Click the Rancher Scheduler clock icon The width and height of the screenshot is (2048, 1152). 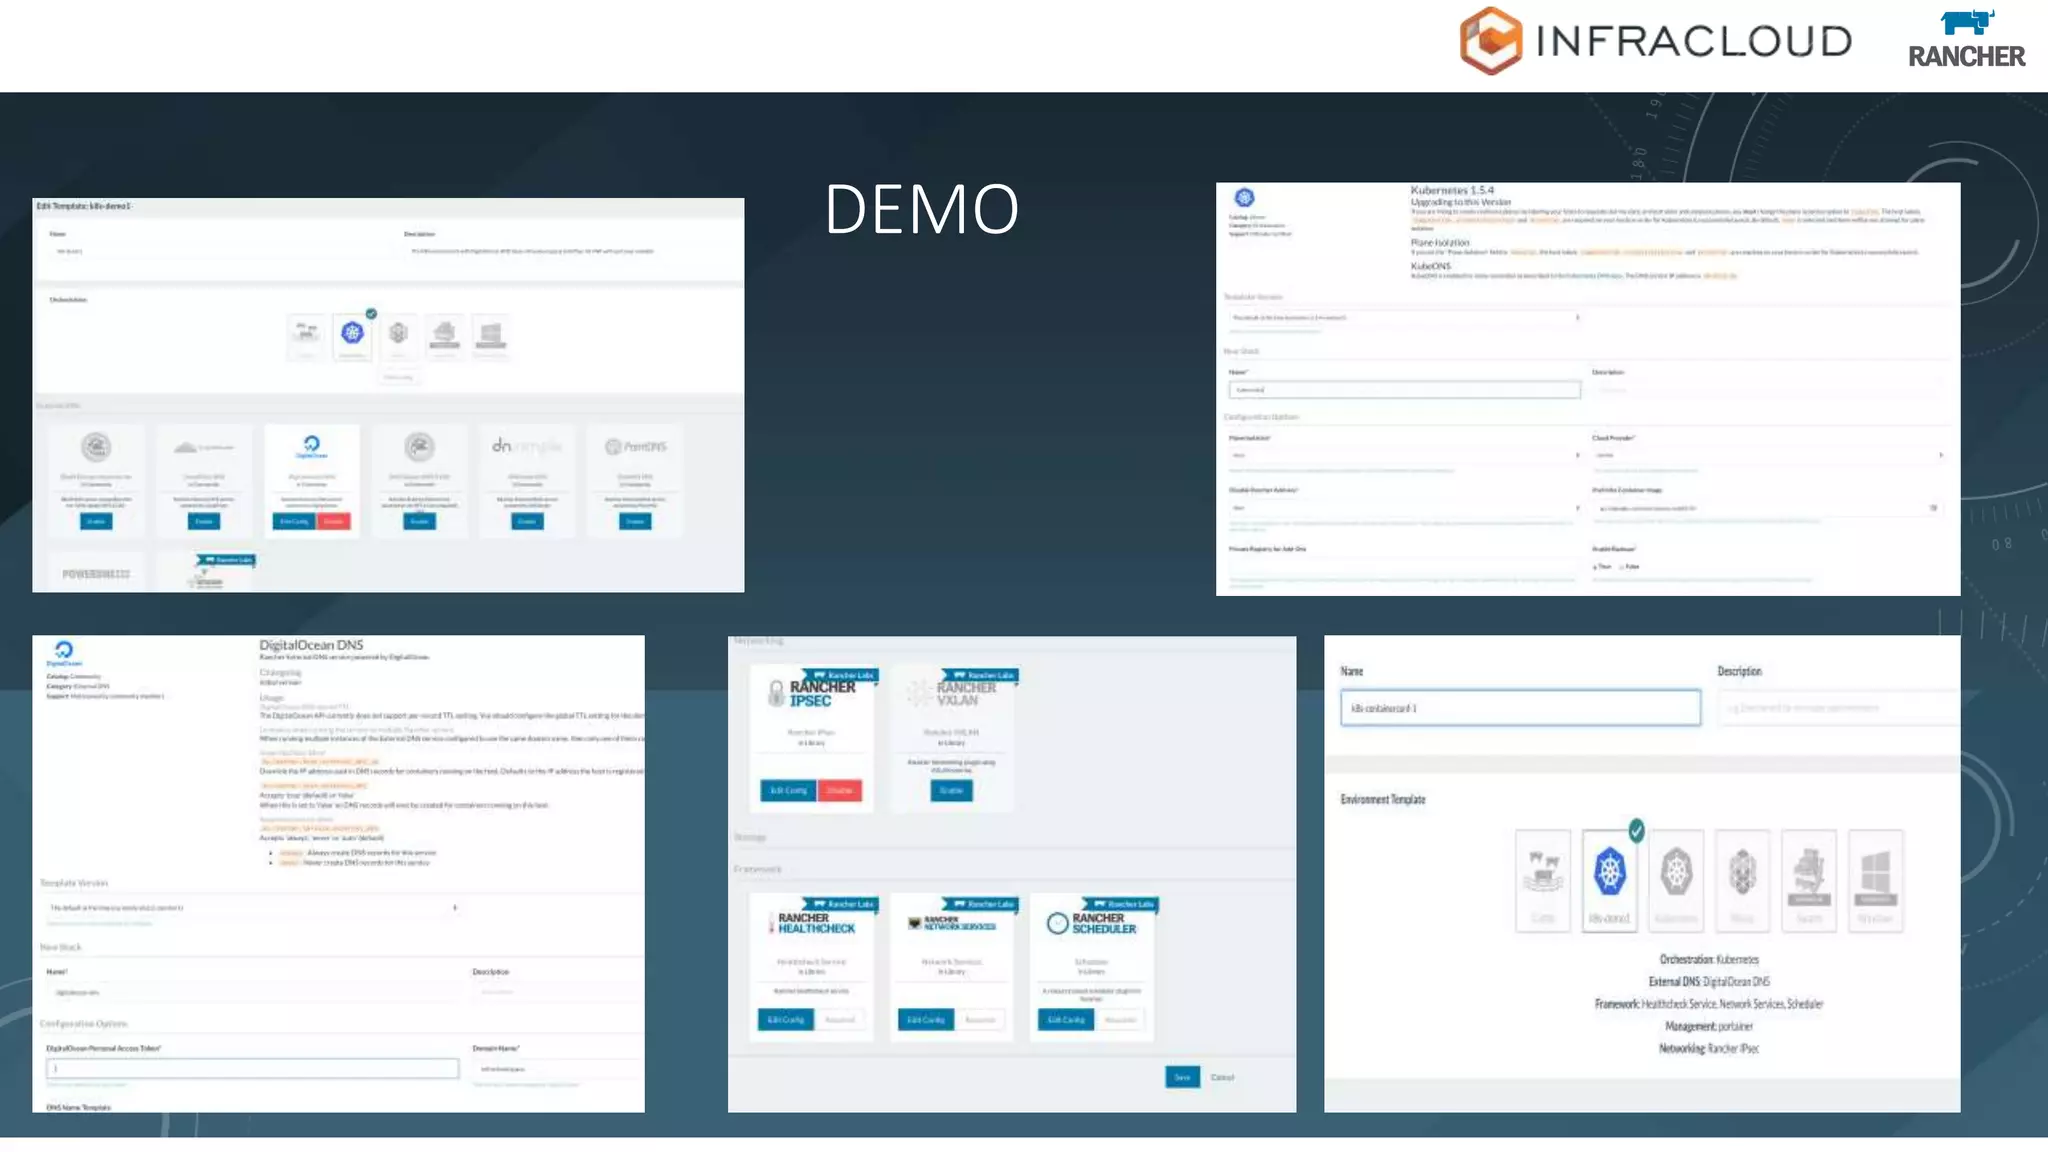1057,923
